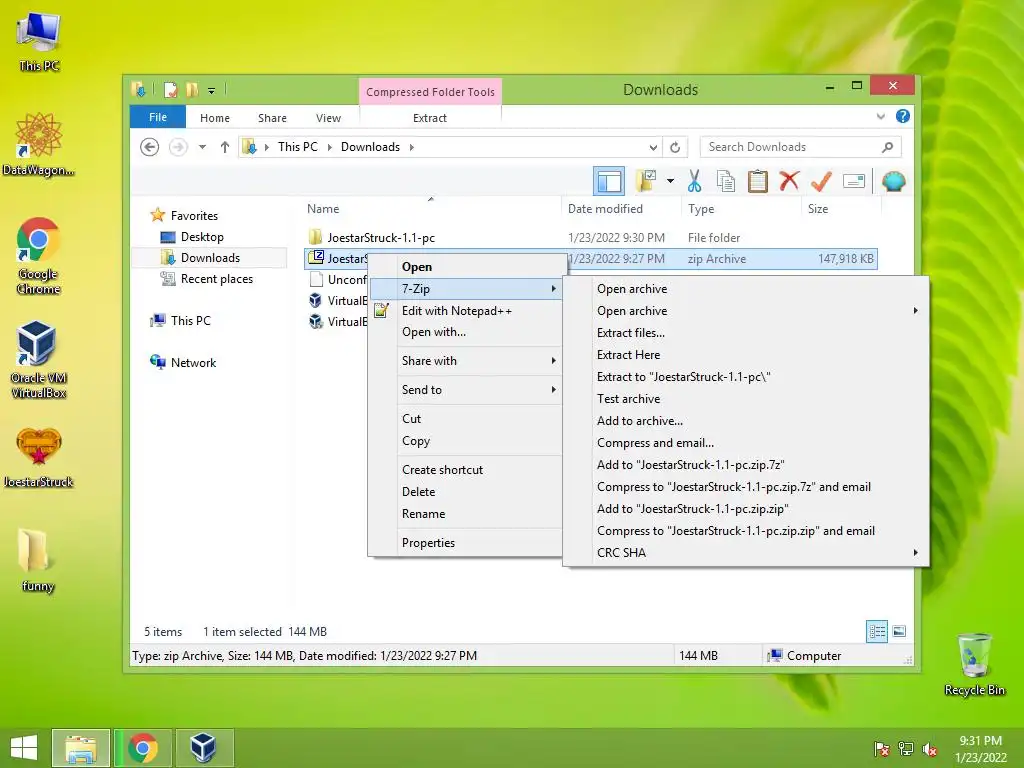Expand breadcrumb arrow after This PC
Image resolution: width=1024 pixels, height=768 pixels.
(x=329, y=147)
